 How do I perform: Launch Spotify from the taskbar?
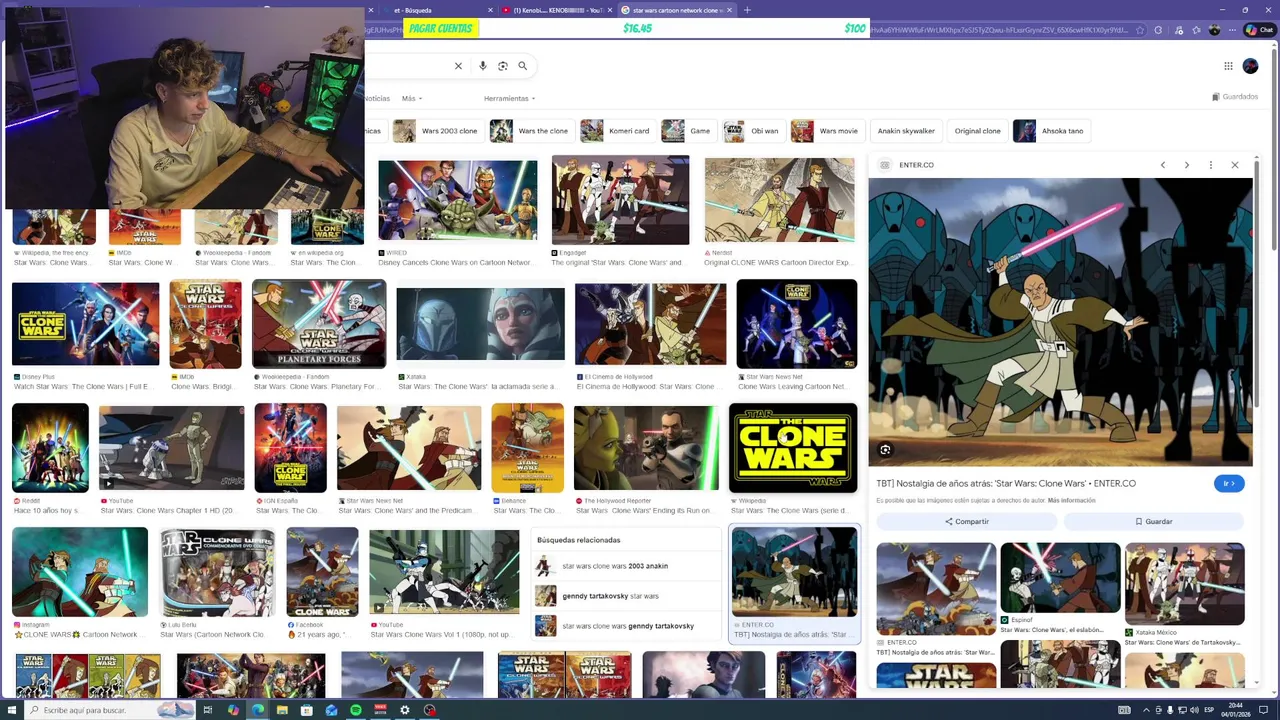coord(356,710)
